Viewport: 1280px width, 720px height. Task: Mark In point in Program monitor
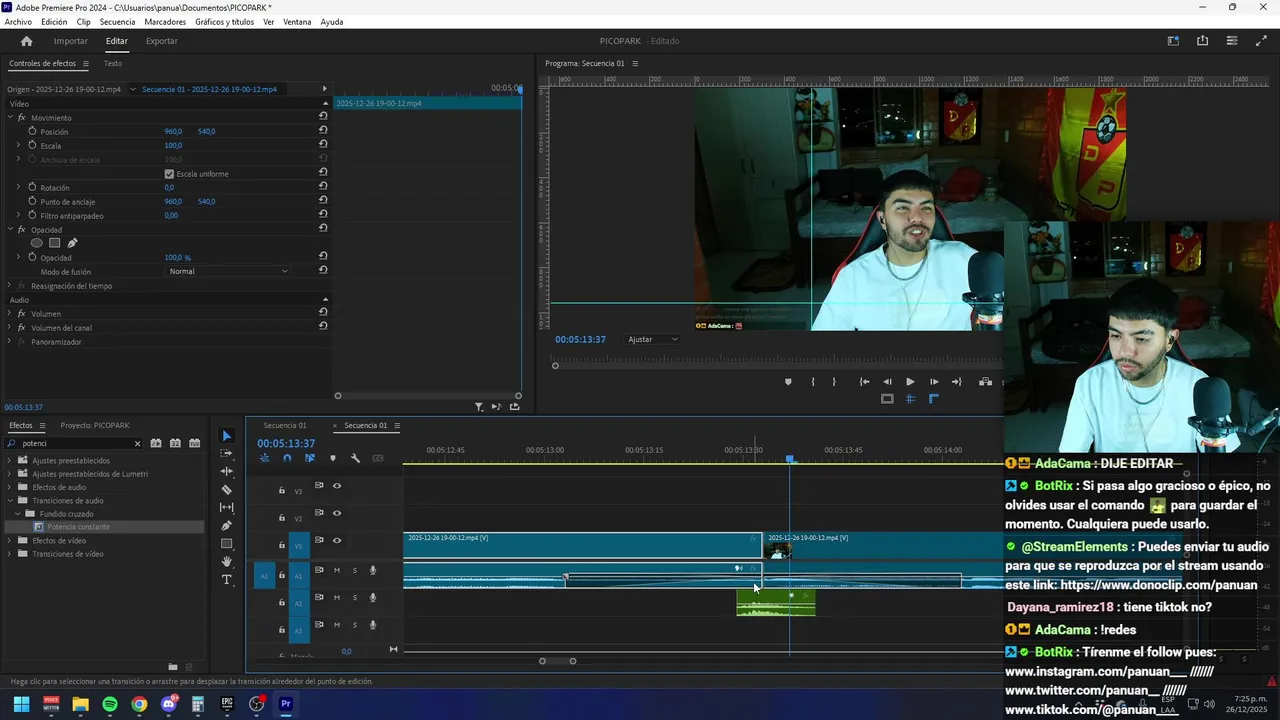pos(812,382)
